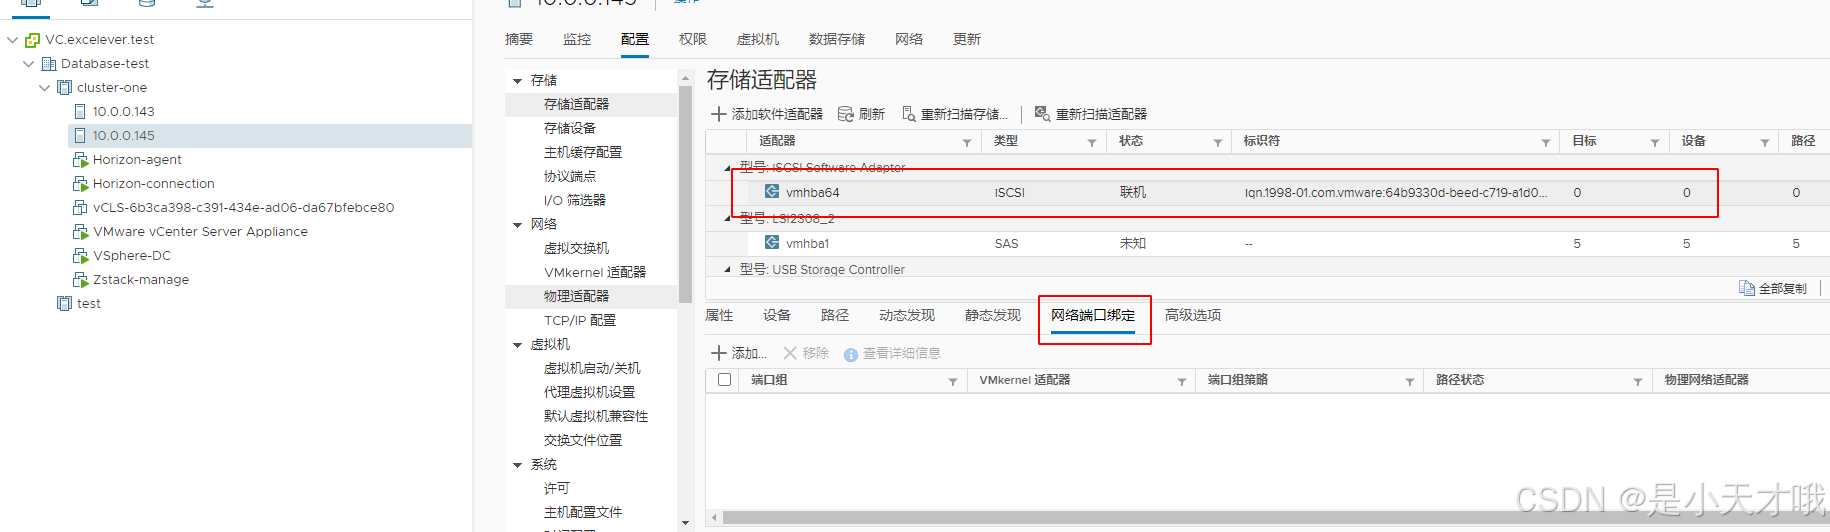
Task: Click the horizontal scrollbar of port binding table
Action: click(1275, 518)
